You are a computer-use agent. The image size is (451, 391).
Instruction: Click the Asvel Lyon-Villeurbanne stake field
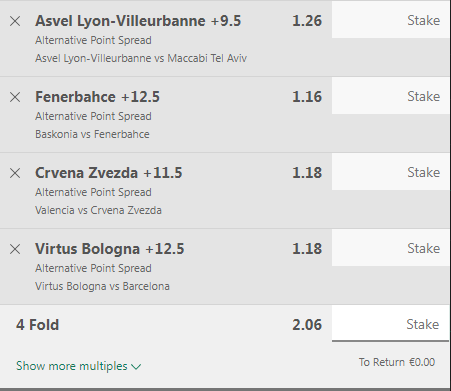tap(390, 20)
